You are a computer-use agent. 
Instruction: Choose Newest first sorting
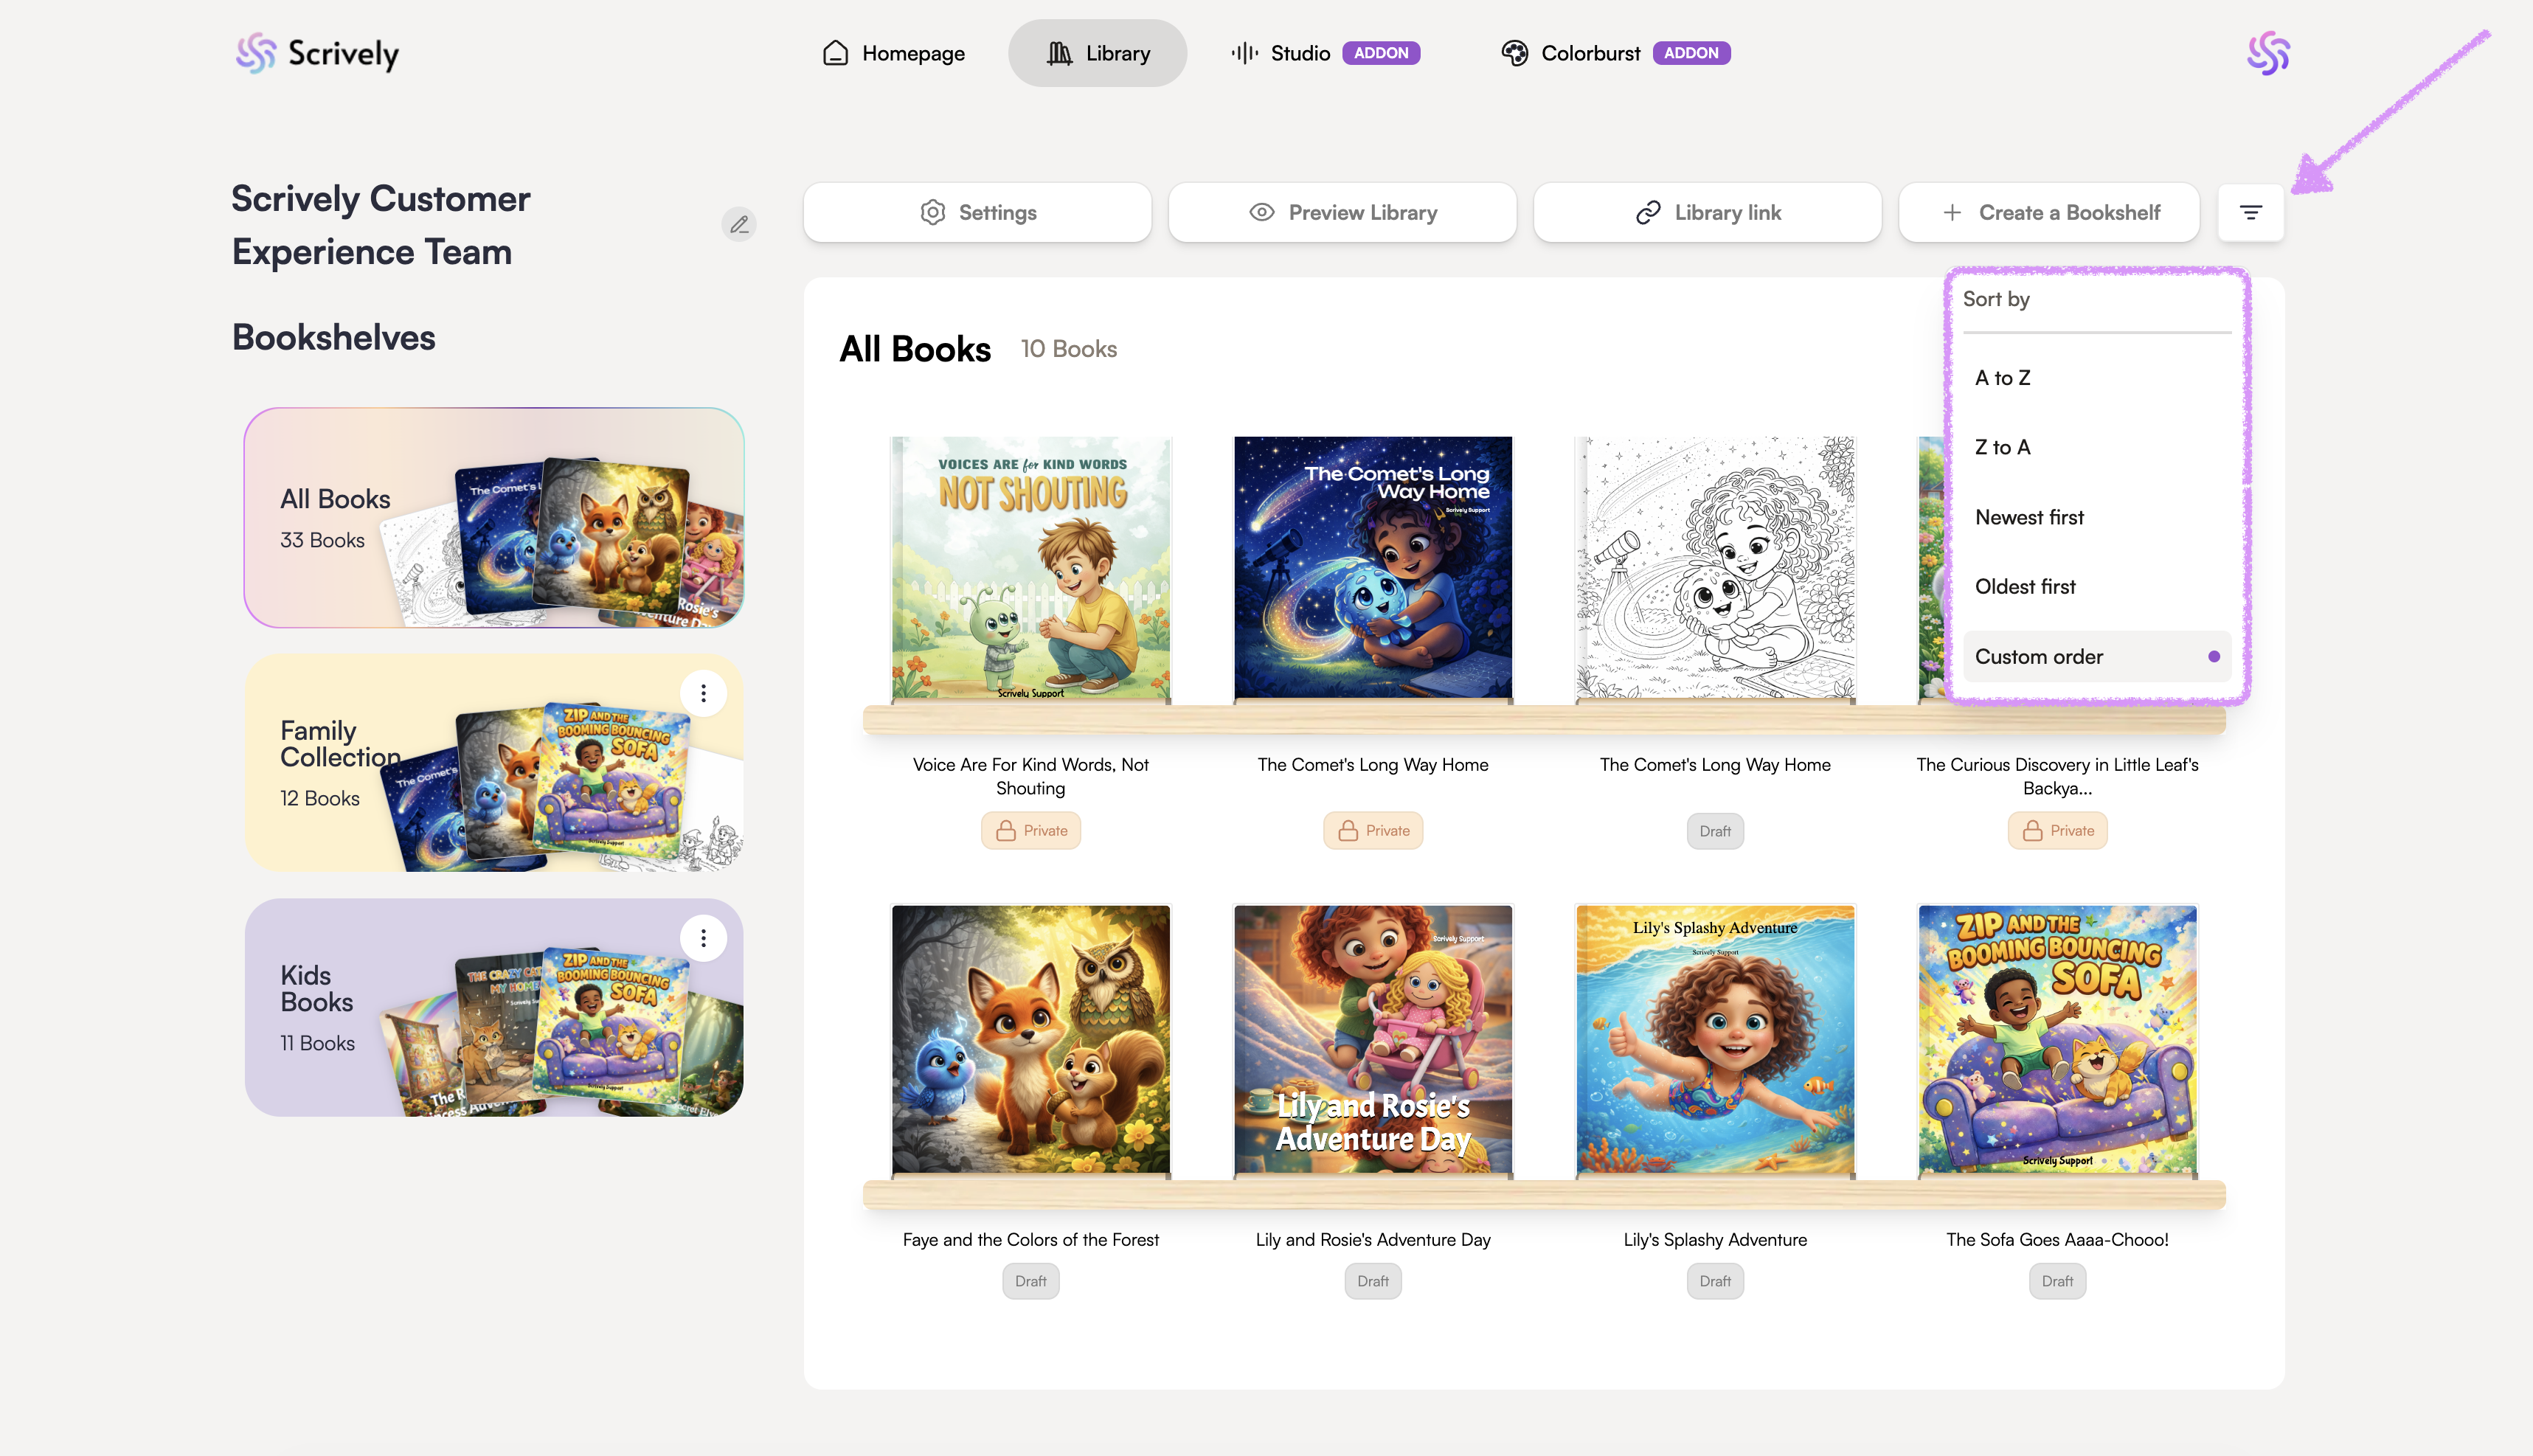click(2028, 517)
